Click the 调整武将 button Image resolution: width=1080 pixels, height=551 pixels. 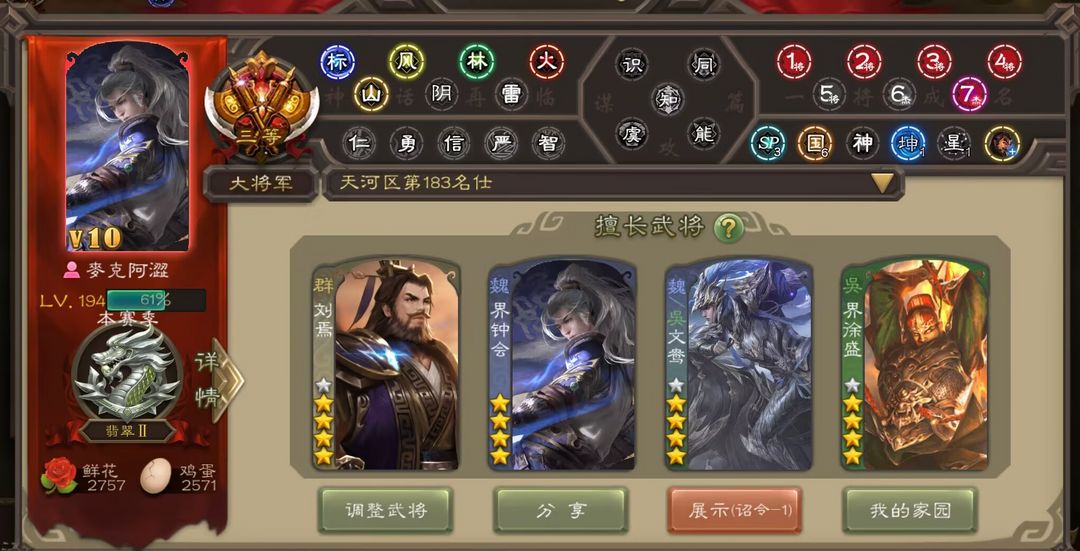[385, 510]
